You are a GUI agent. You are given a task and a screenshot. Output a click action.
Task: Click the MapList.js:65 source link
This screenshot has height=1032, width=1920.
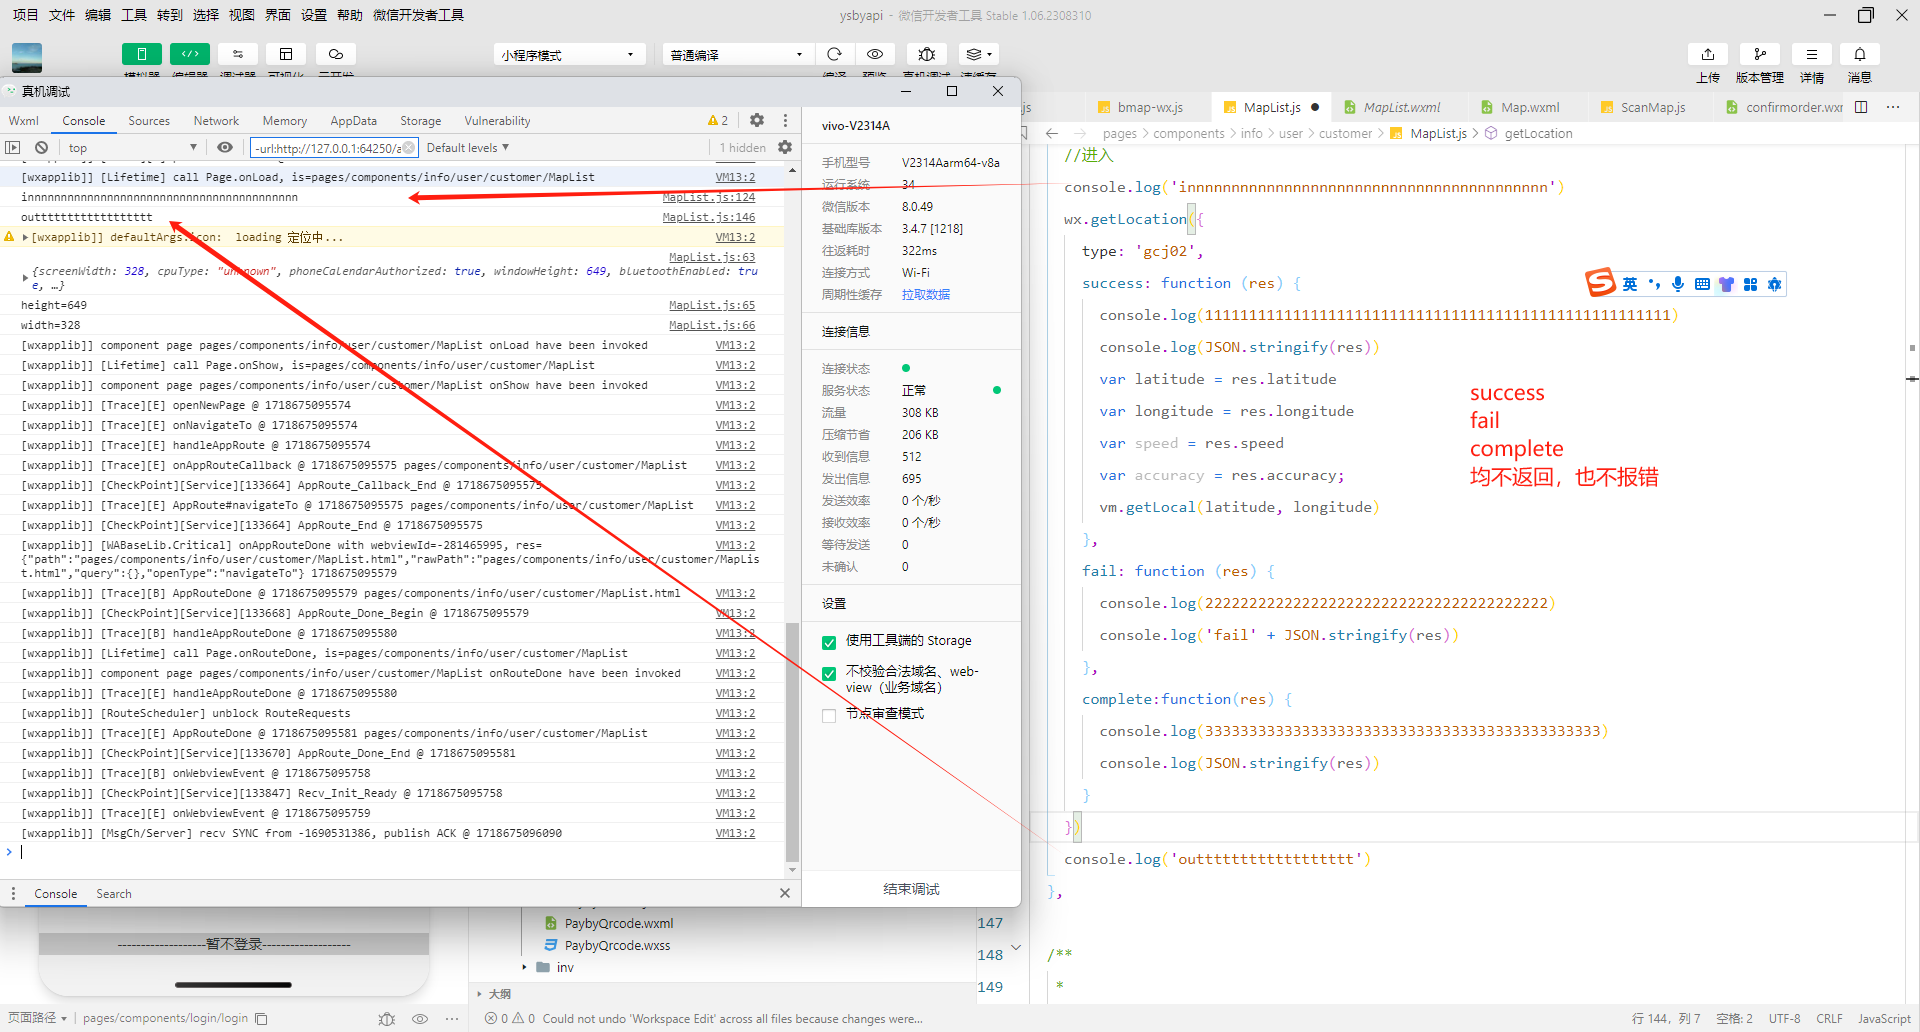(x=712, y=305)
